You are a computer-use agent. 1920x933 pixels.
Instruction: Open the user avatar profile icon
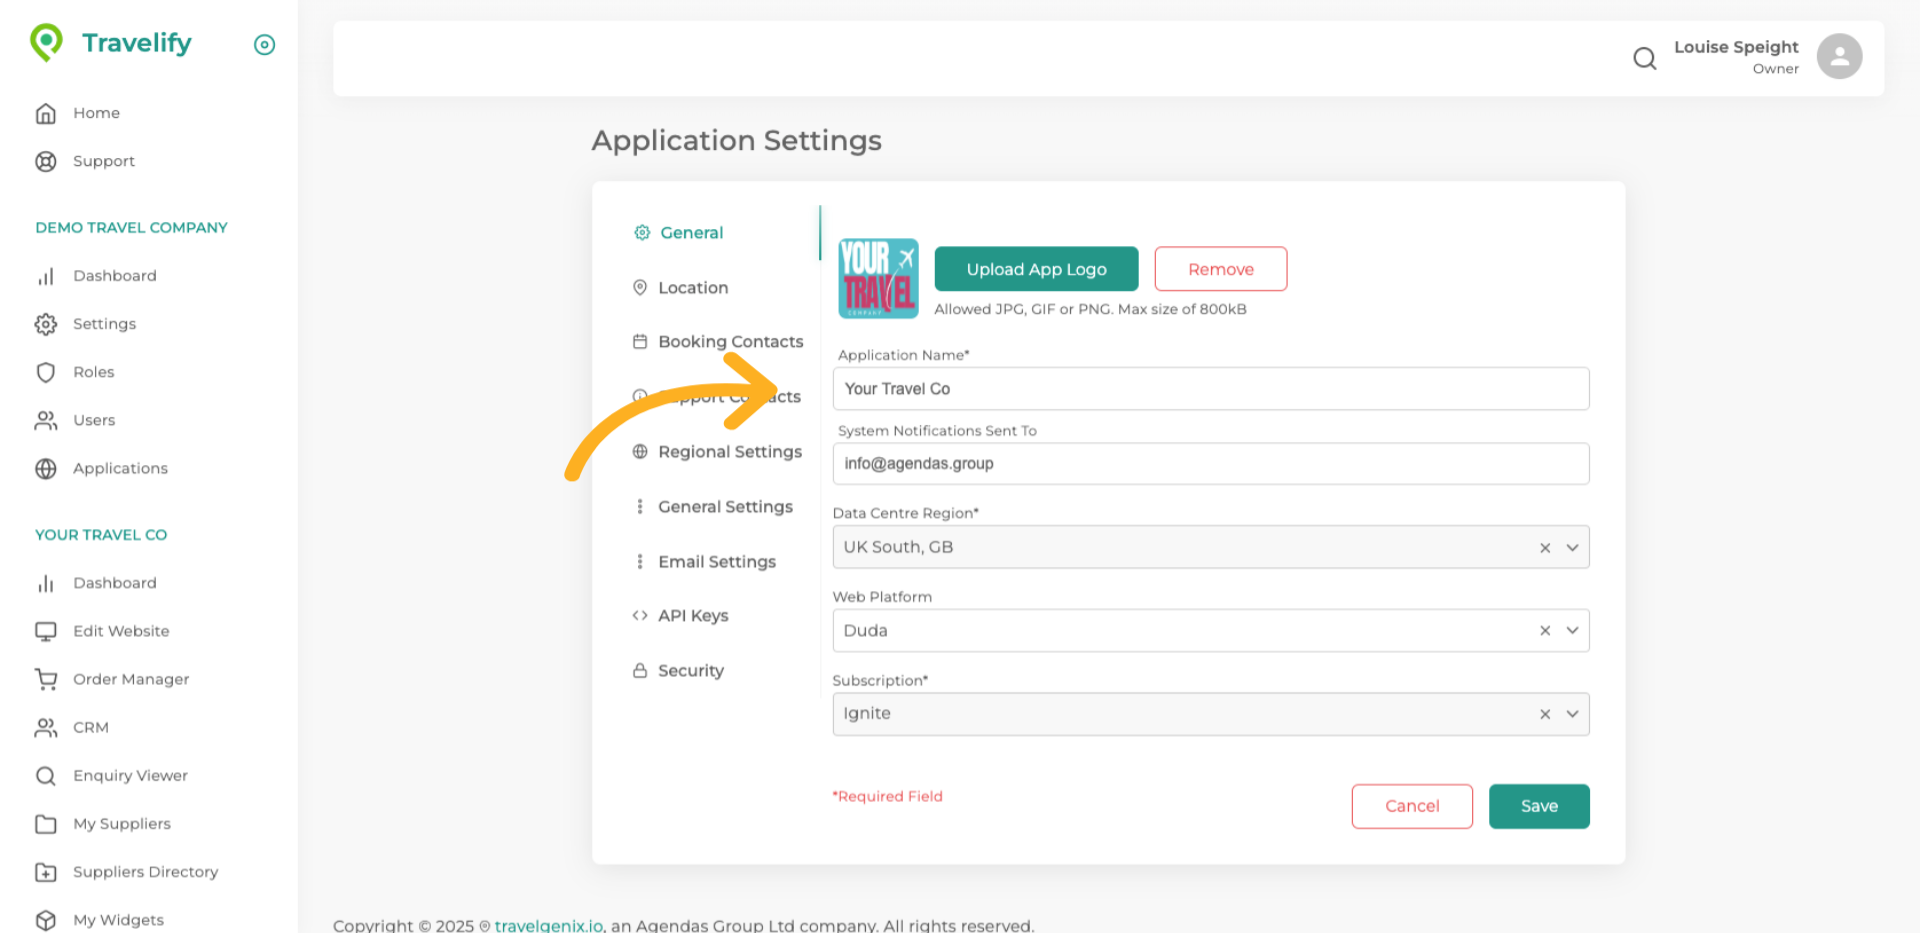click(x=1838, y=57)
